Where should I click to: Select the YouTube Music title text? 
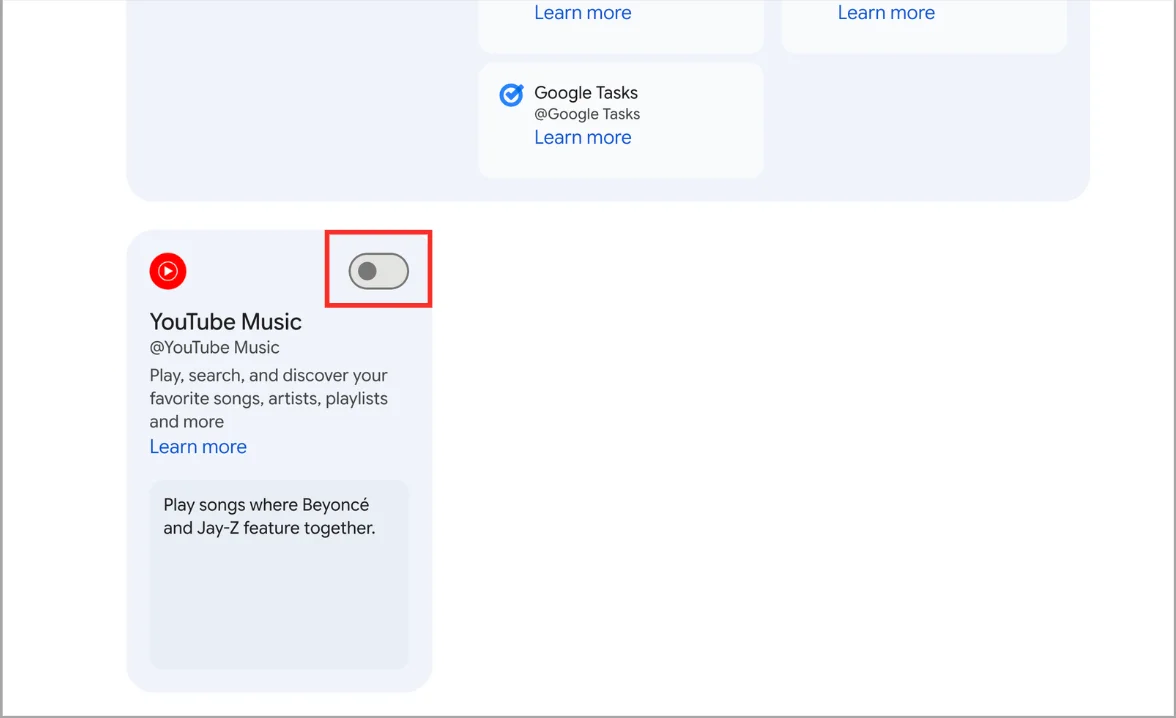[x=226, y=321]
